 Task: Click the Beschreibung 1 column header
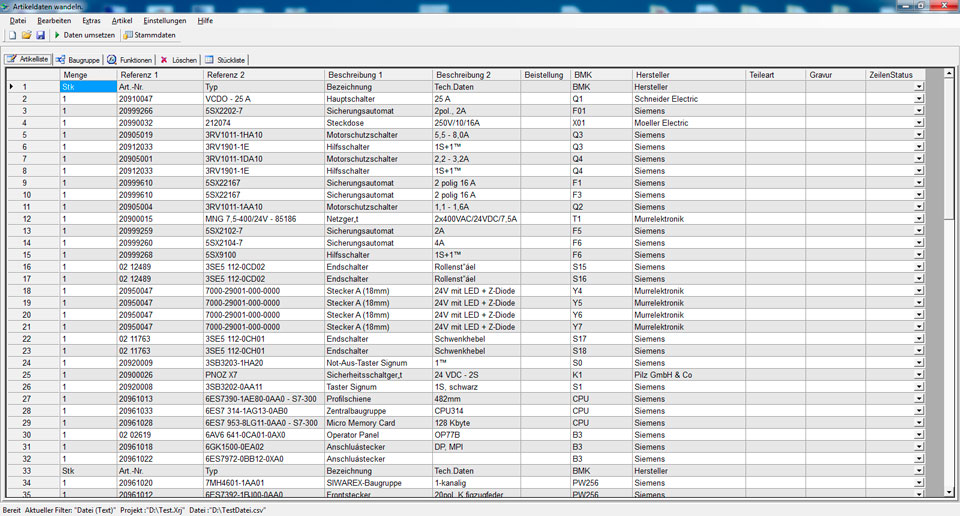[378, 75]
